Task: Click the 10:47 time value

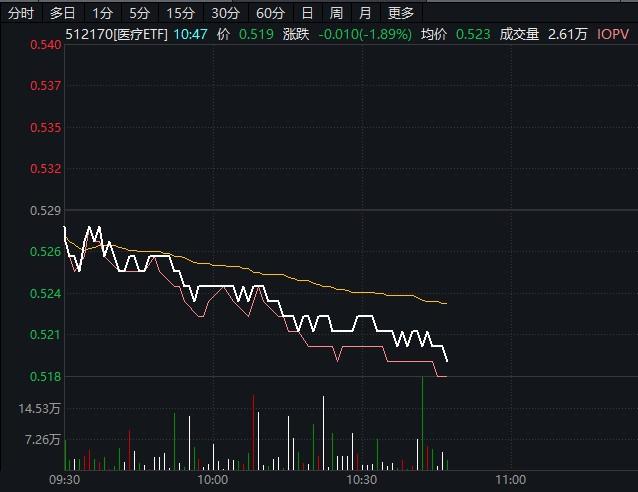Action: pyautogui.click(x=190, y=34)
